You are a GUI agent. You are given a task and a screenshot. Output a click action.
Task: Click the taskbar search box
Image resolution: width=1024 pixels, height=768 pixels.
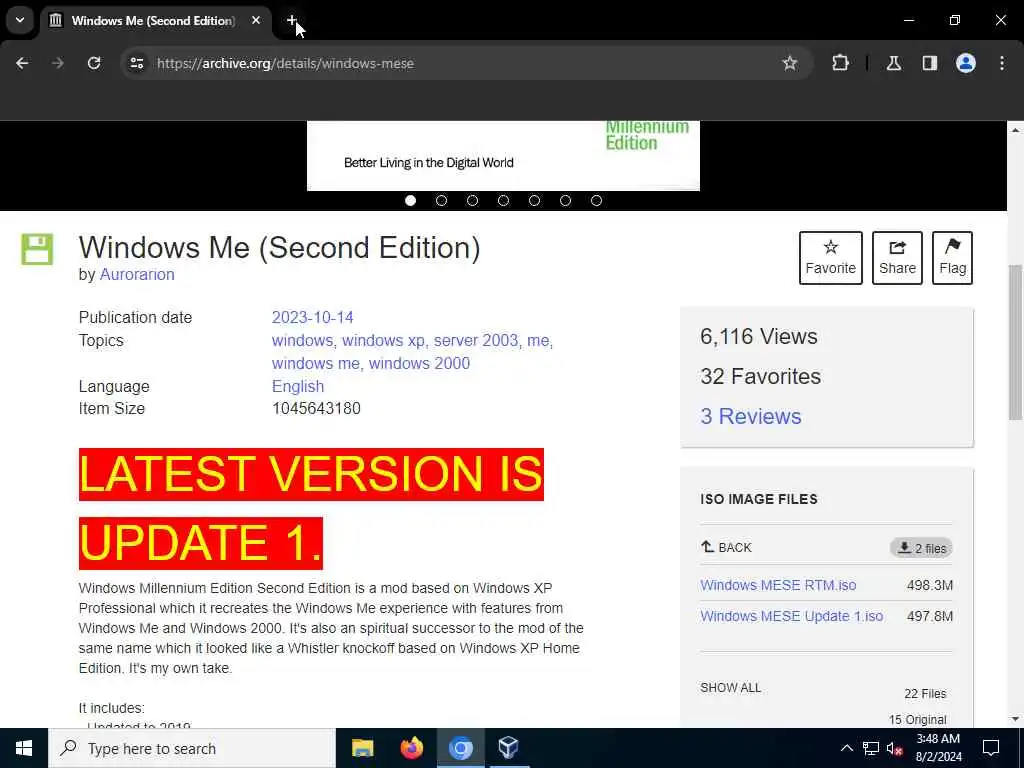click(192, 748)
